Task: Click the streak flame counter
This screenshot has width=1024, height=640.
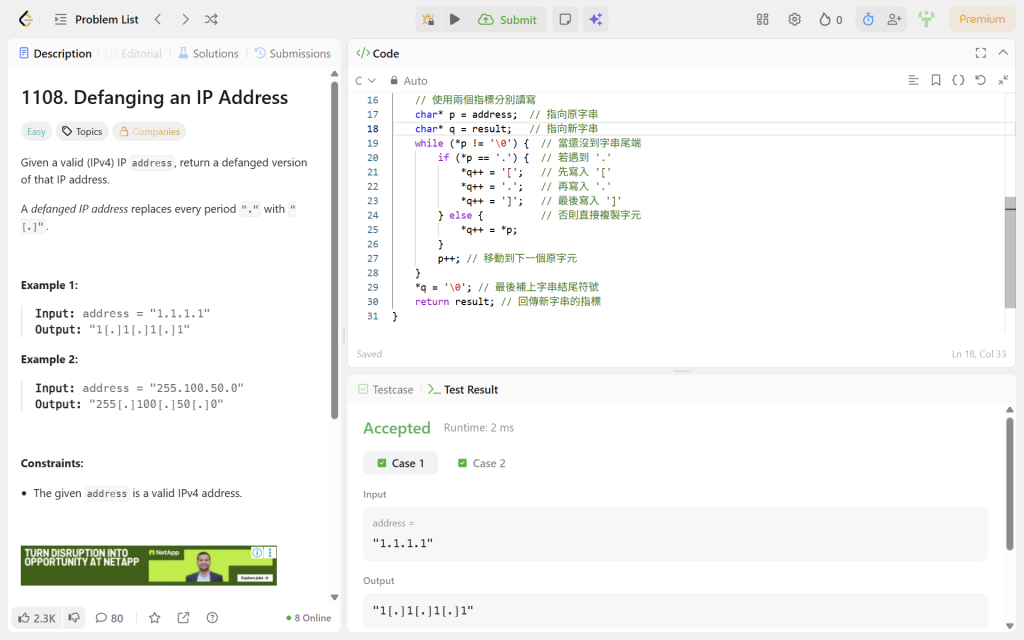Action: (831, 20)
